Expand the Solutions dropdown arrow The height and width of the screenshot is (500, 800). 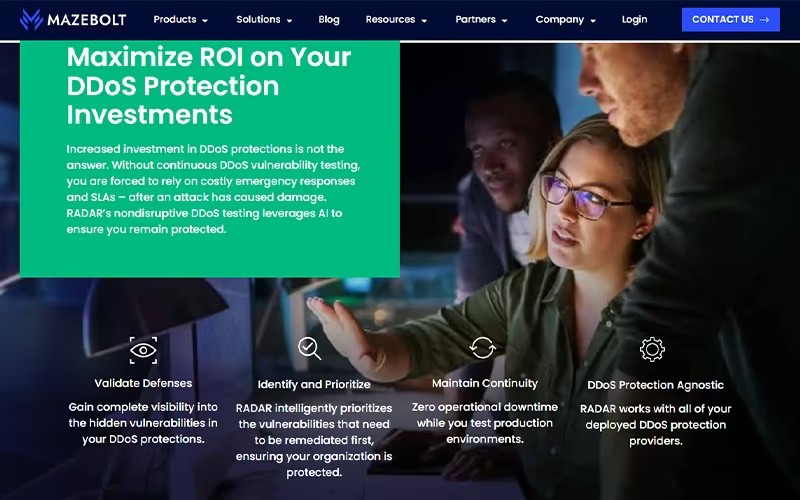[x=289, y=21]
